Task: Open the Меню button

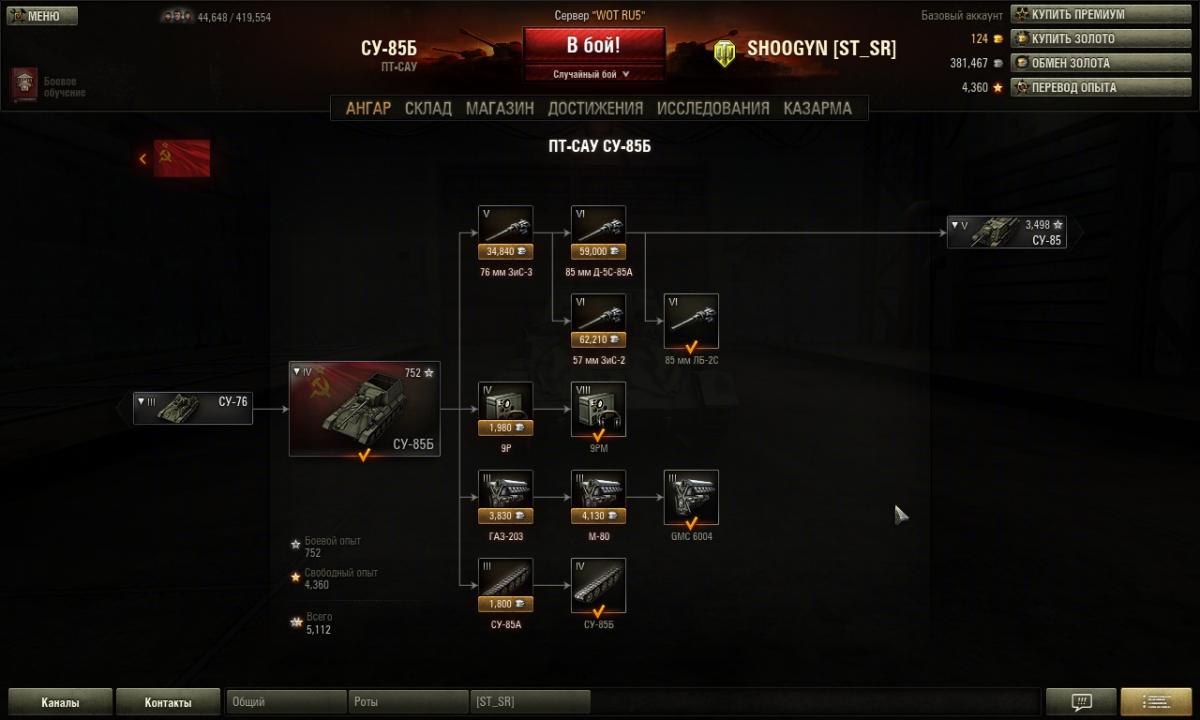Action: (x=41, y=16)
